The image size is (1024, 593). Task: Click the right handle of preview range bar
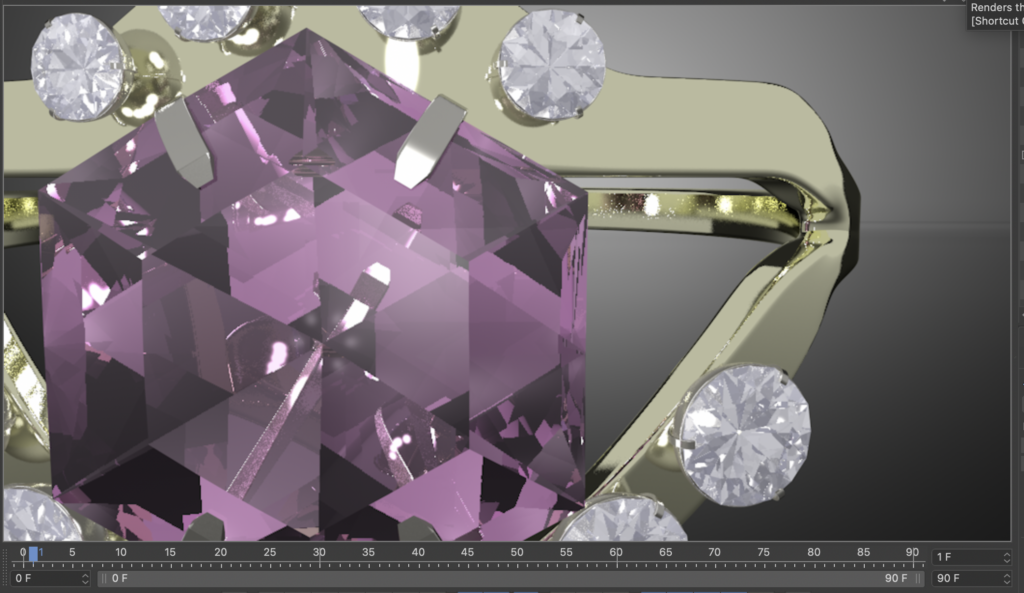[x=918, y=578]
